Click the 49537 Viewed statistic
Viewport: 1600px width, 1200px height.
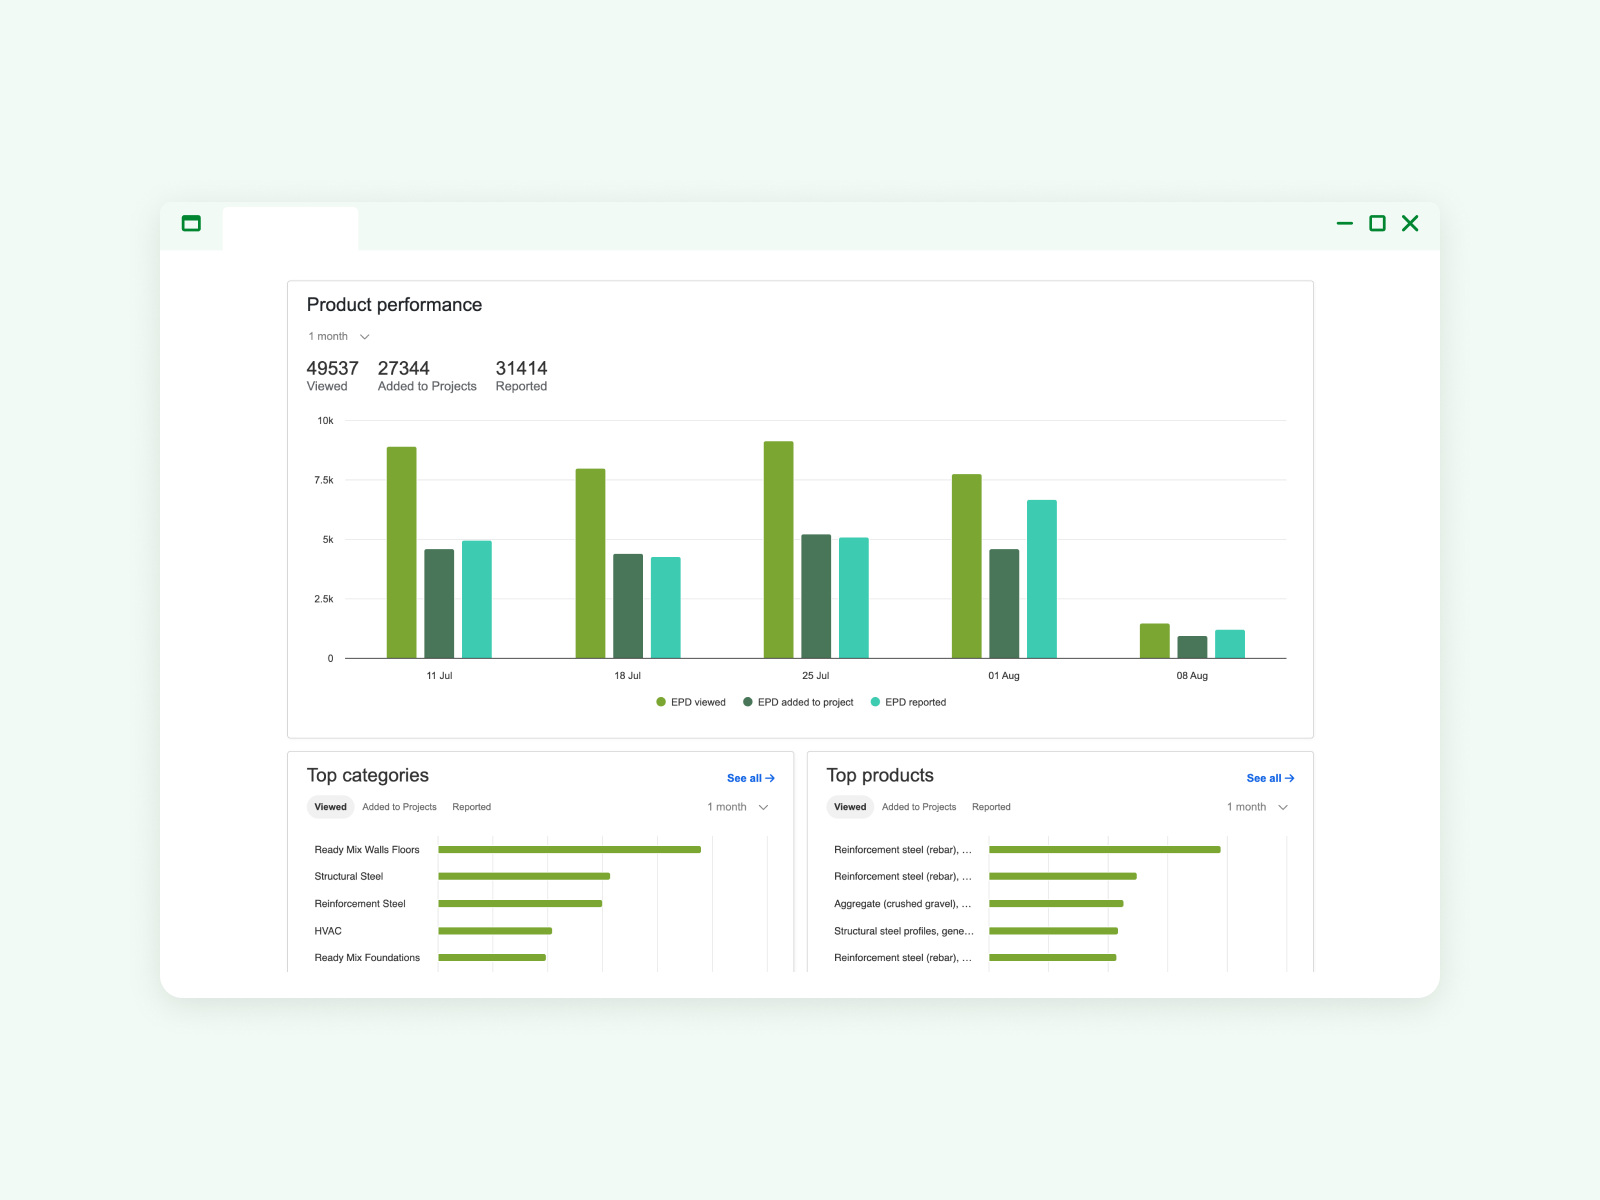[330, 376]
